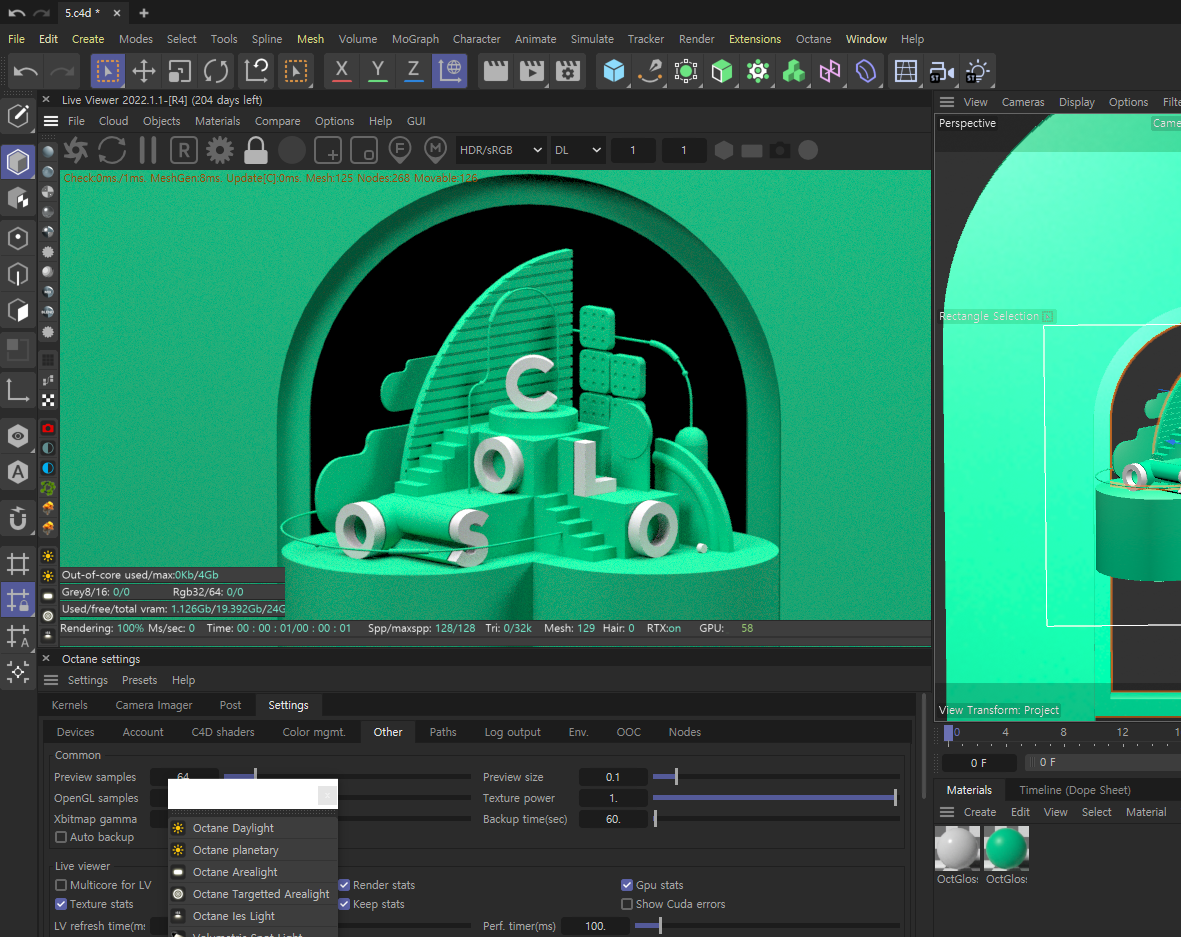The image size is (1181, 937).
Task: Open the Objects menu in Live Viewer
Action: [161, 121]
